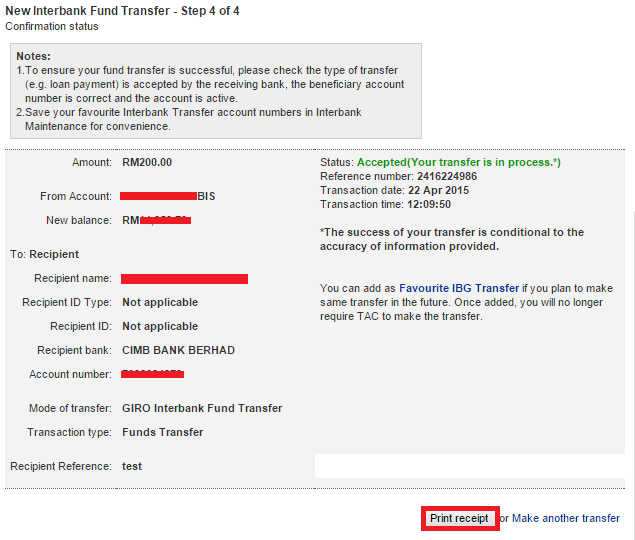
Task: Click the transfer accuracy disclaimer text
Action: click(452, 239)
